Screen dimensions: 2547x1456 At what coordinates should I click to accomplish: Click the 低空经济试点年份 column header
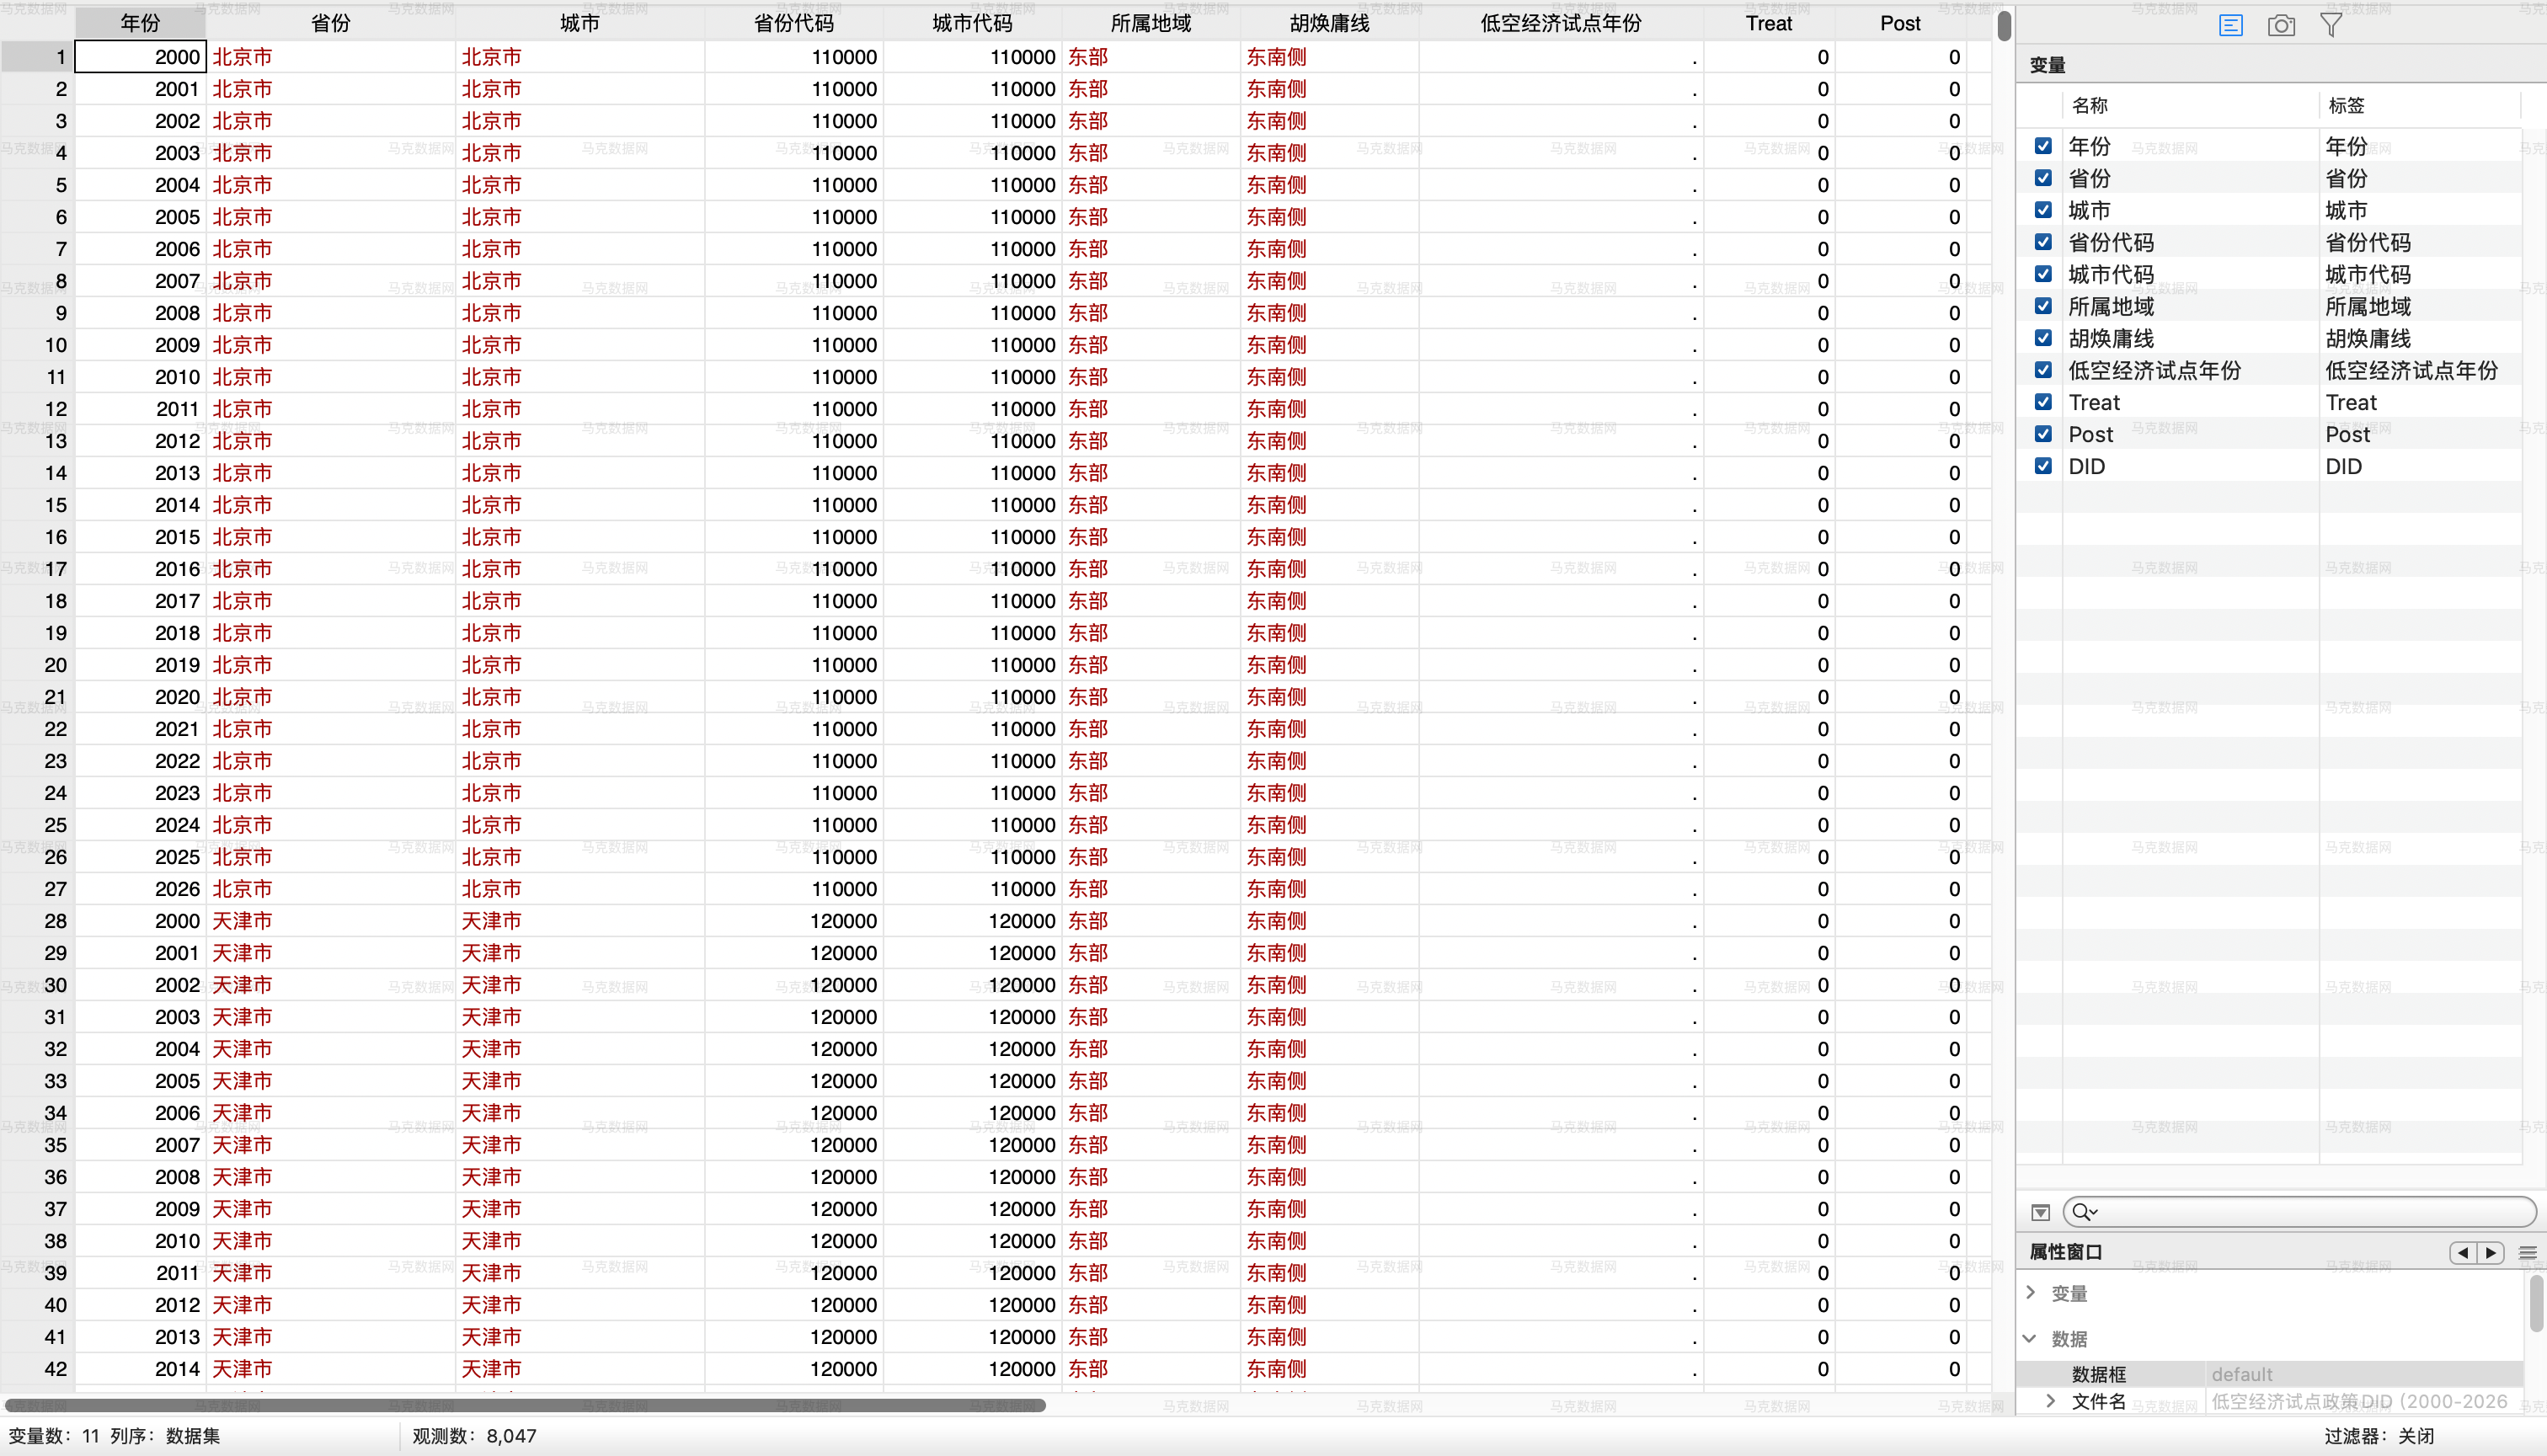point(1560,23)
